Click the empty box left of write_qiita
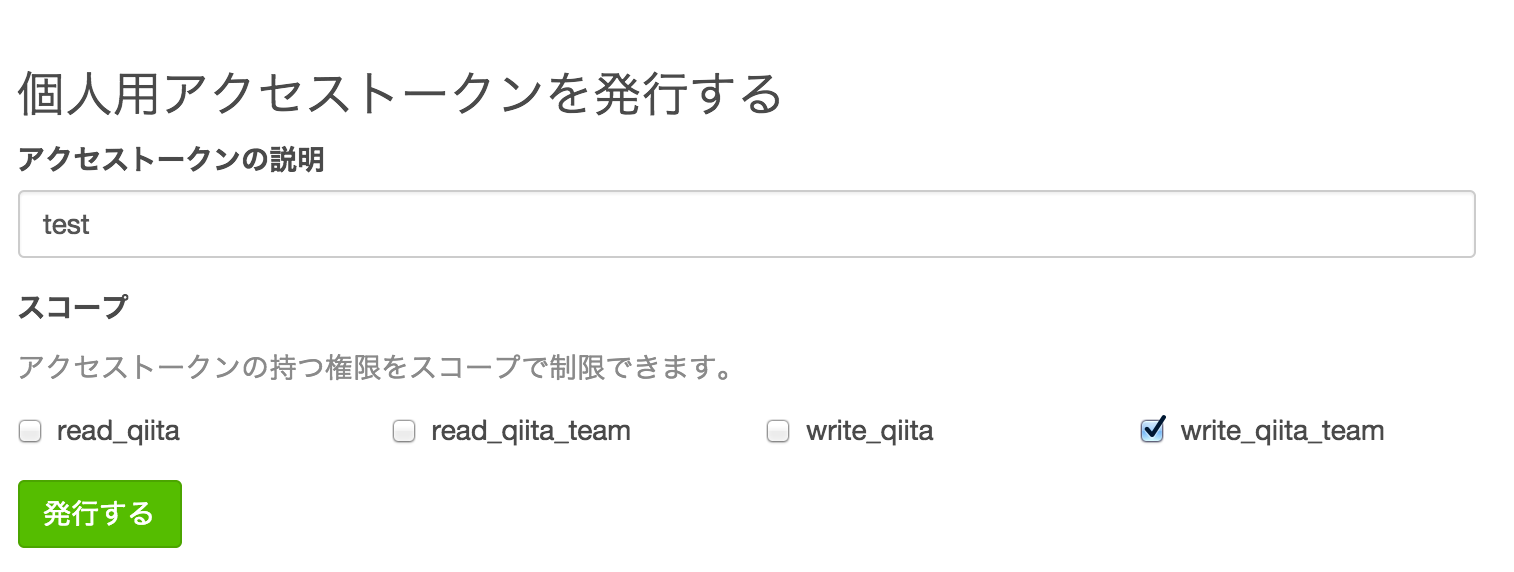Viewport: 1514px width, 572px height. click(x=778, y=432)
